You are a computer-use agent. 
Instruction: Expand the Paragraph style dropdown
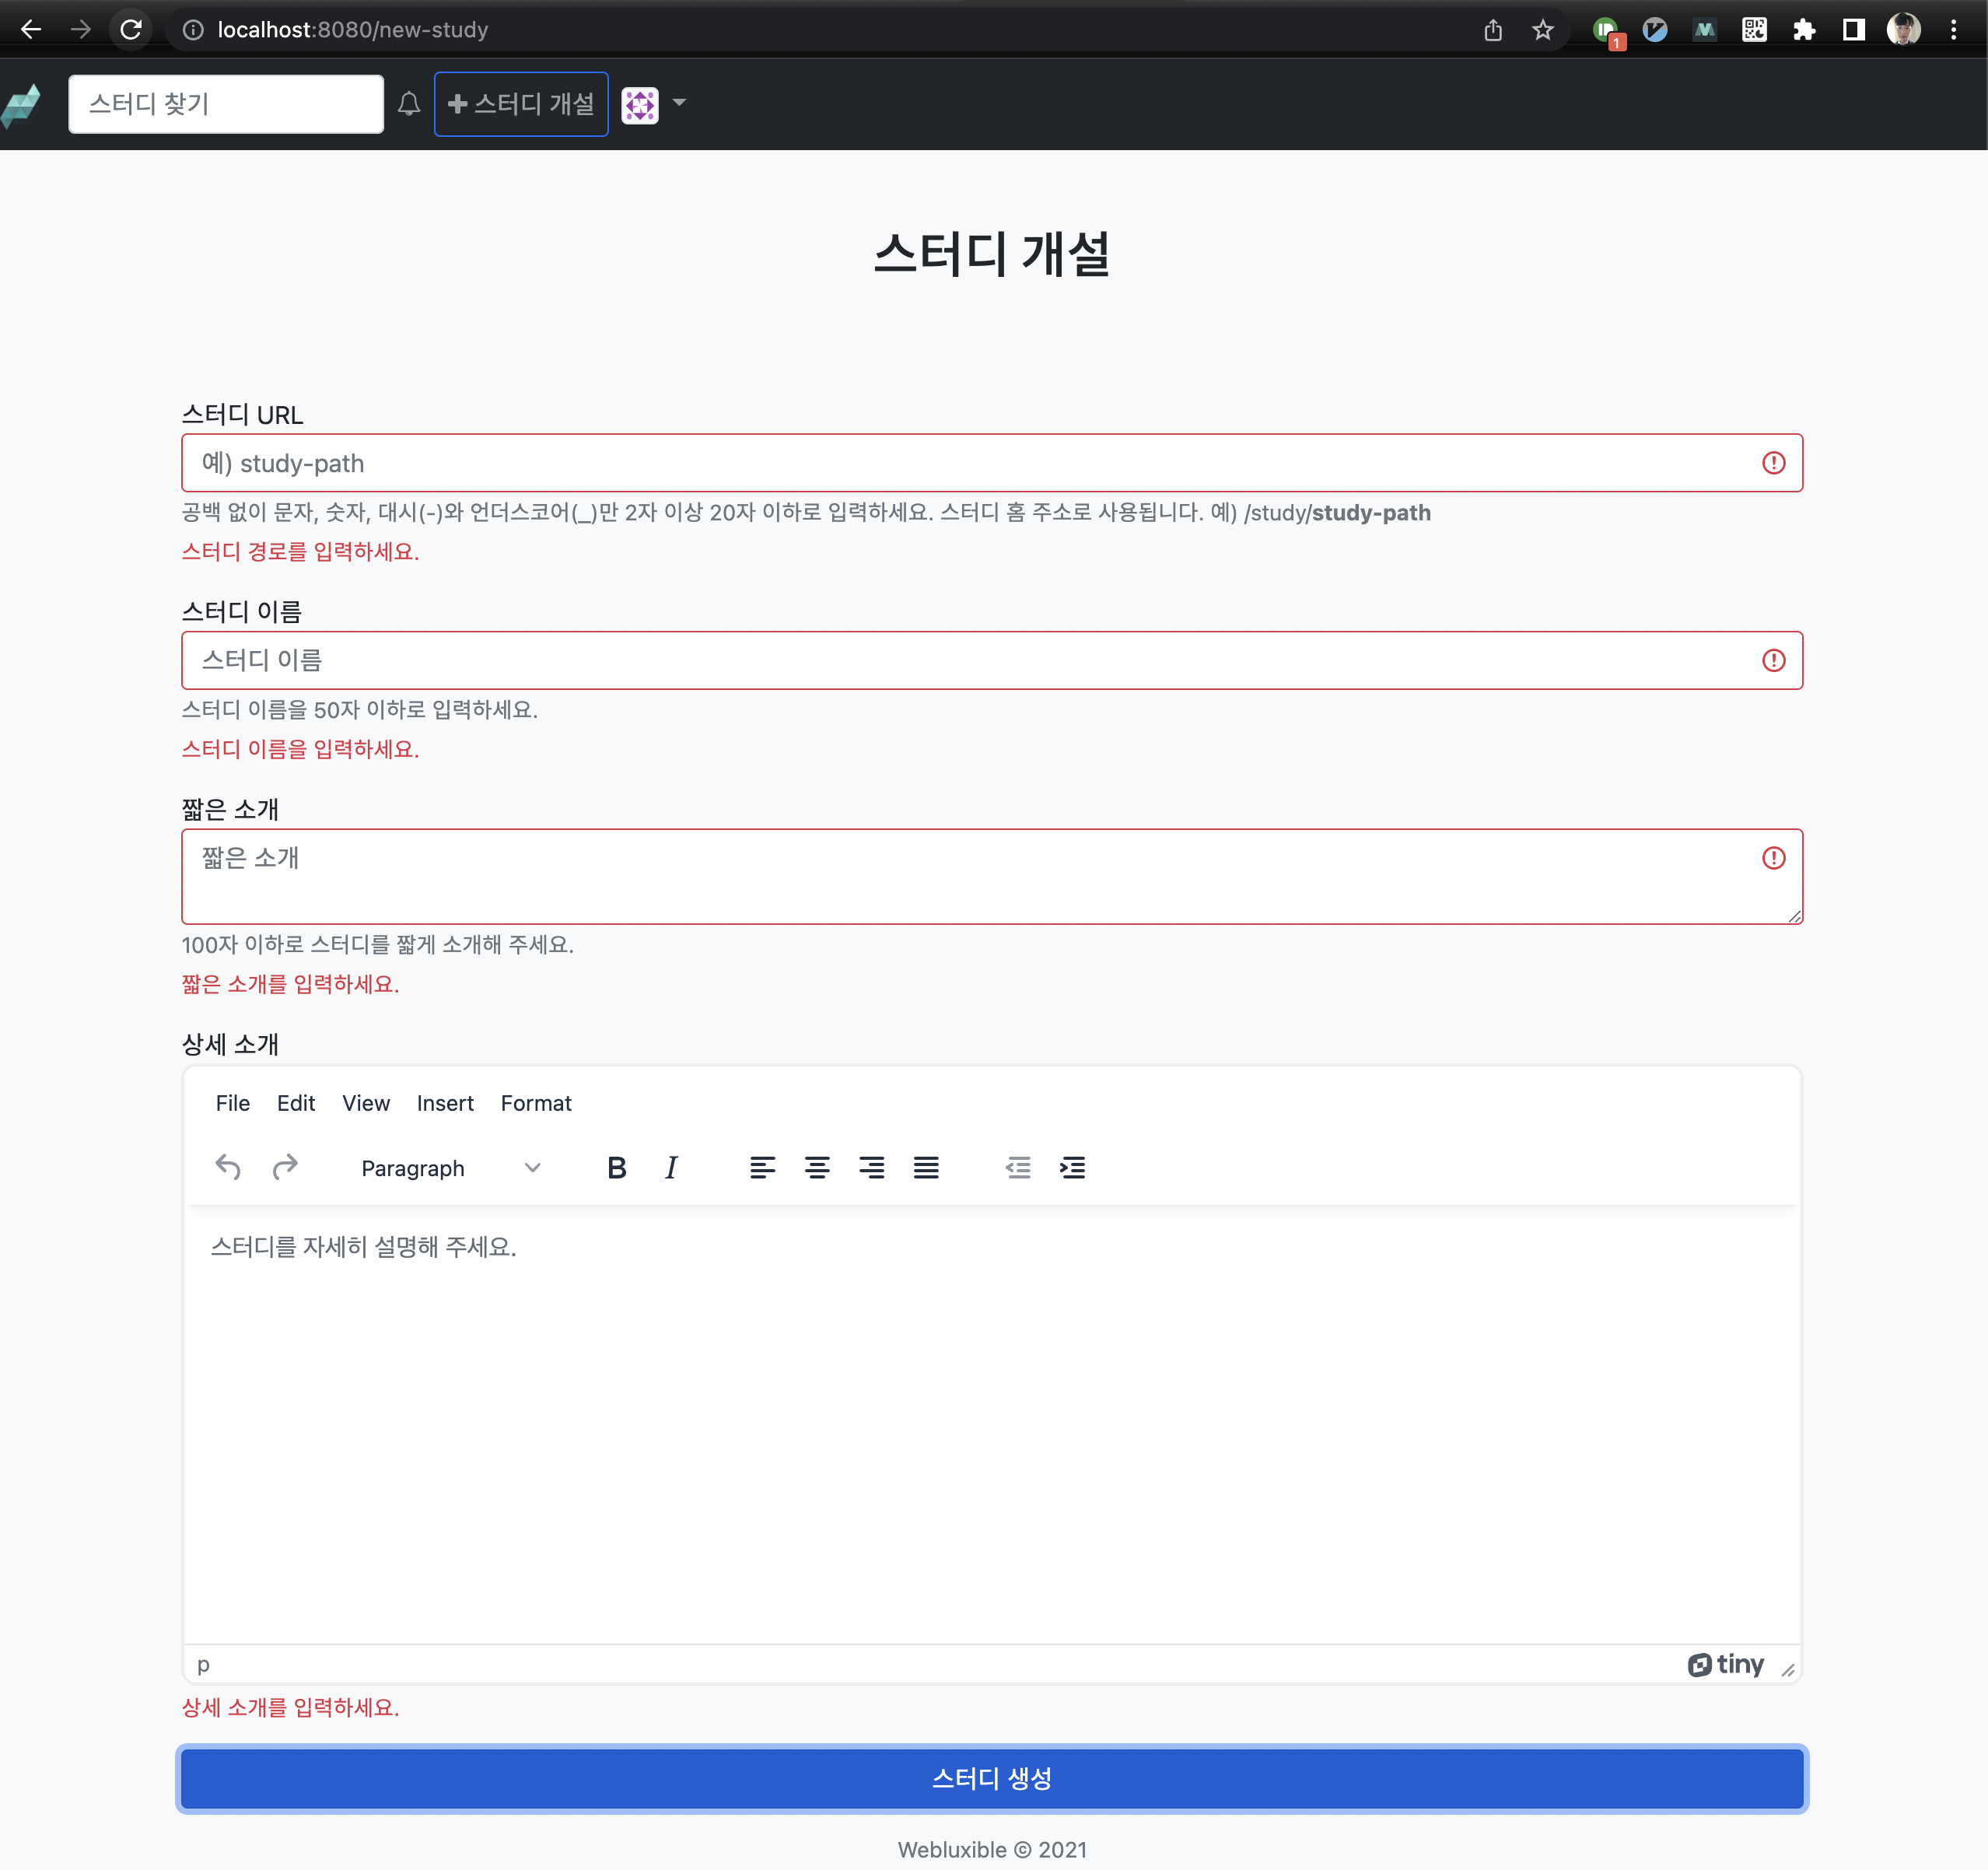(450, 1168)
